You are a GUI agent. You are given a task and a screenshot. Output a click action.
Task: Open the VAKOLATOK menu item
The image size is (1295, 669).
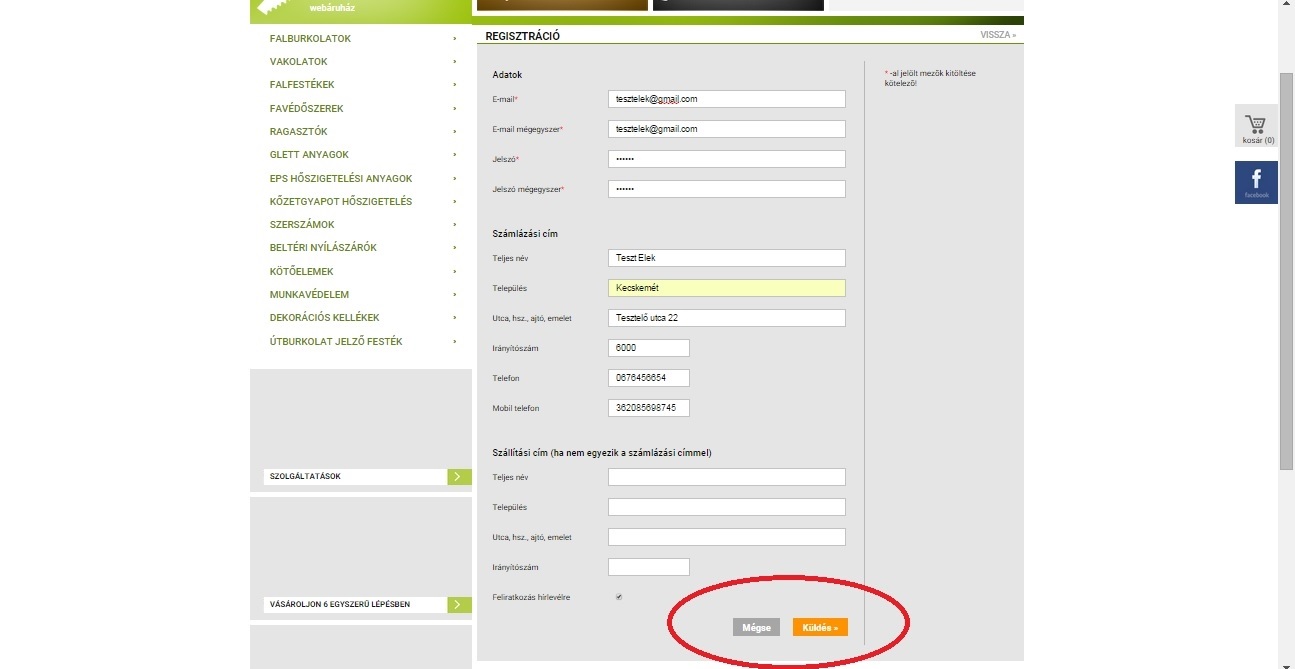point(298,62)
